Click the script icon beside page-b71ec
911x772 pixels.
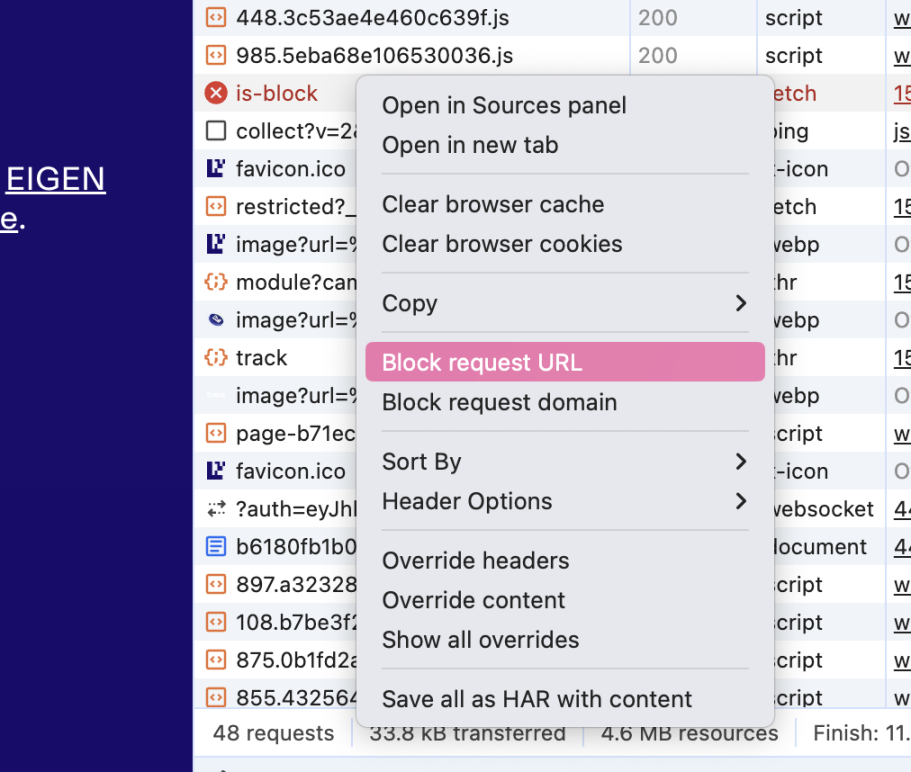pos(215,434)
